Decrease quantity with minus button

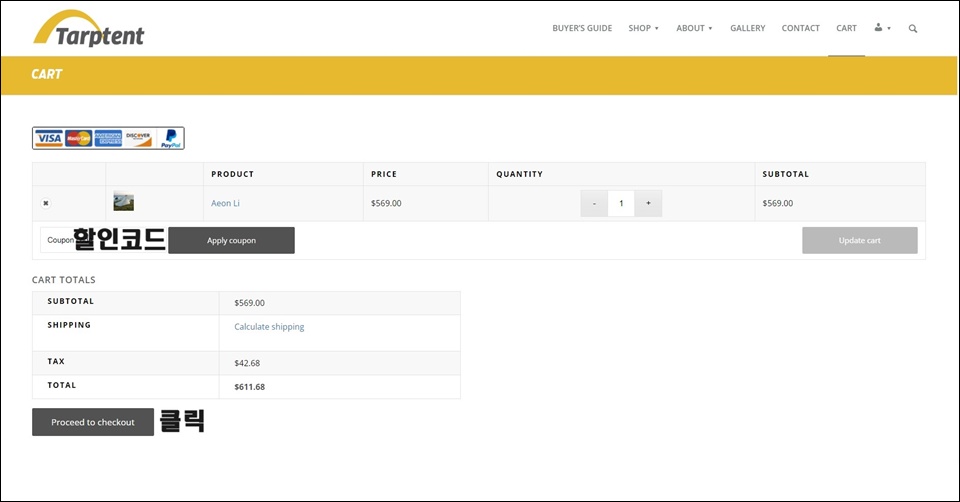pos(594,203)
